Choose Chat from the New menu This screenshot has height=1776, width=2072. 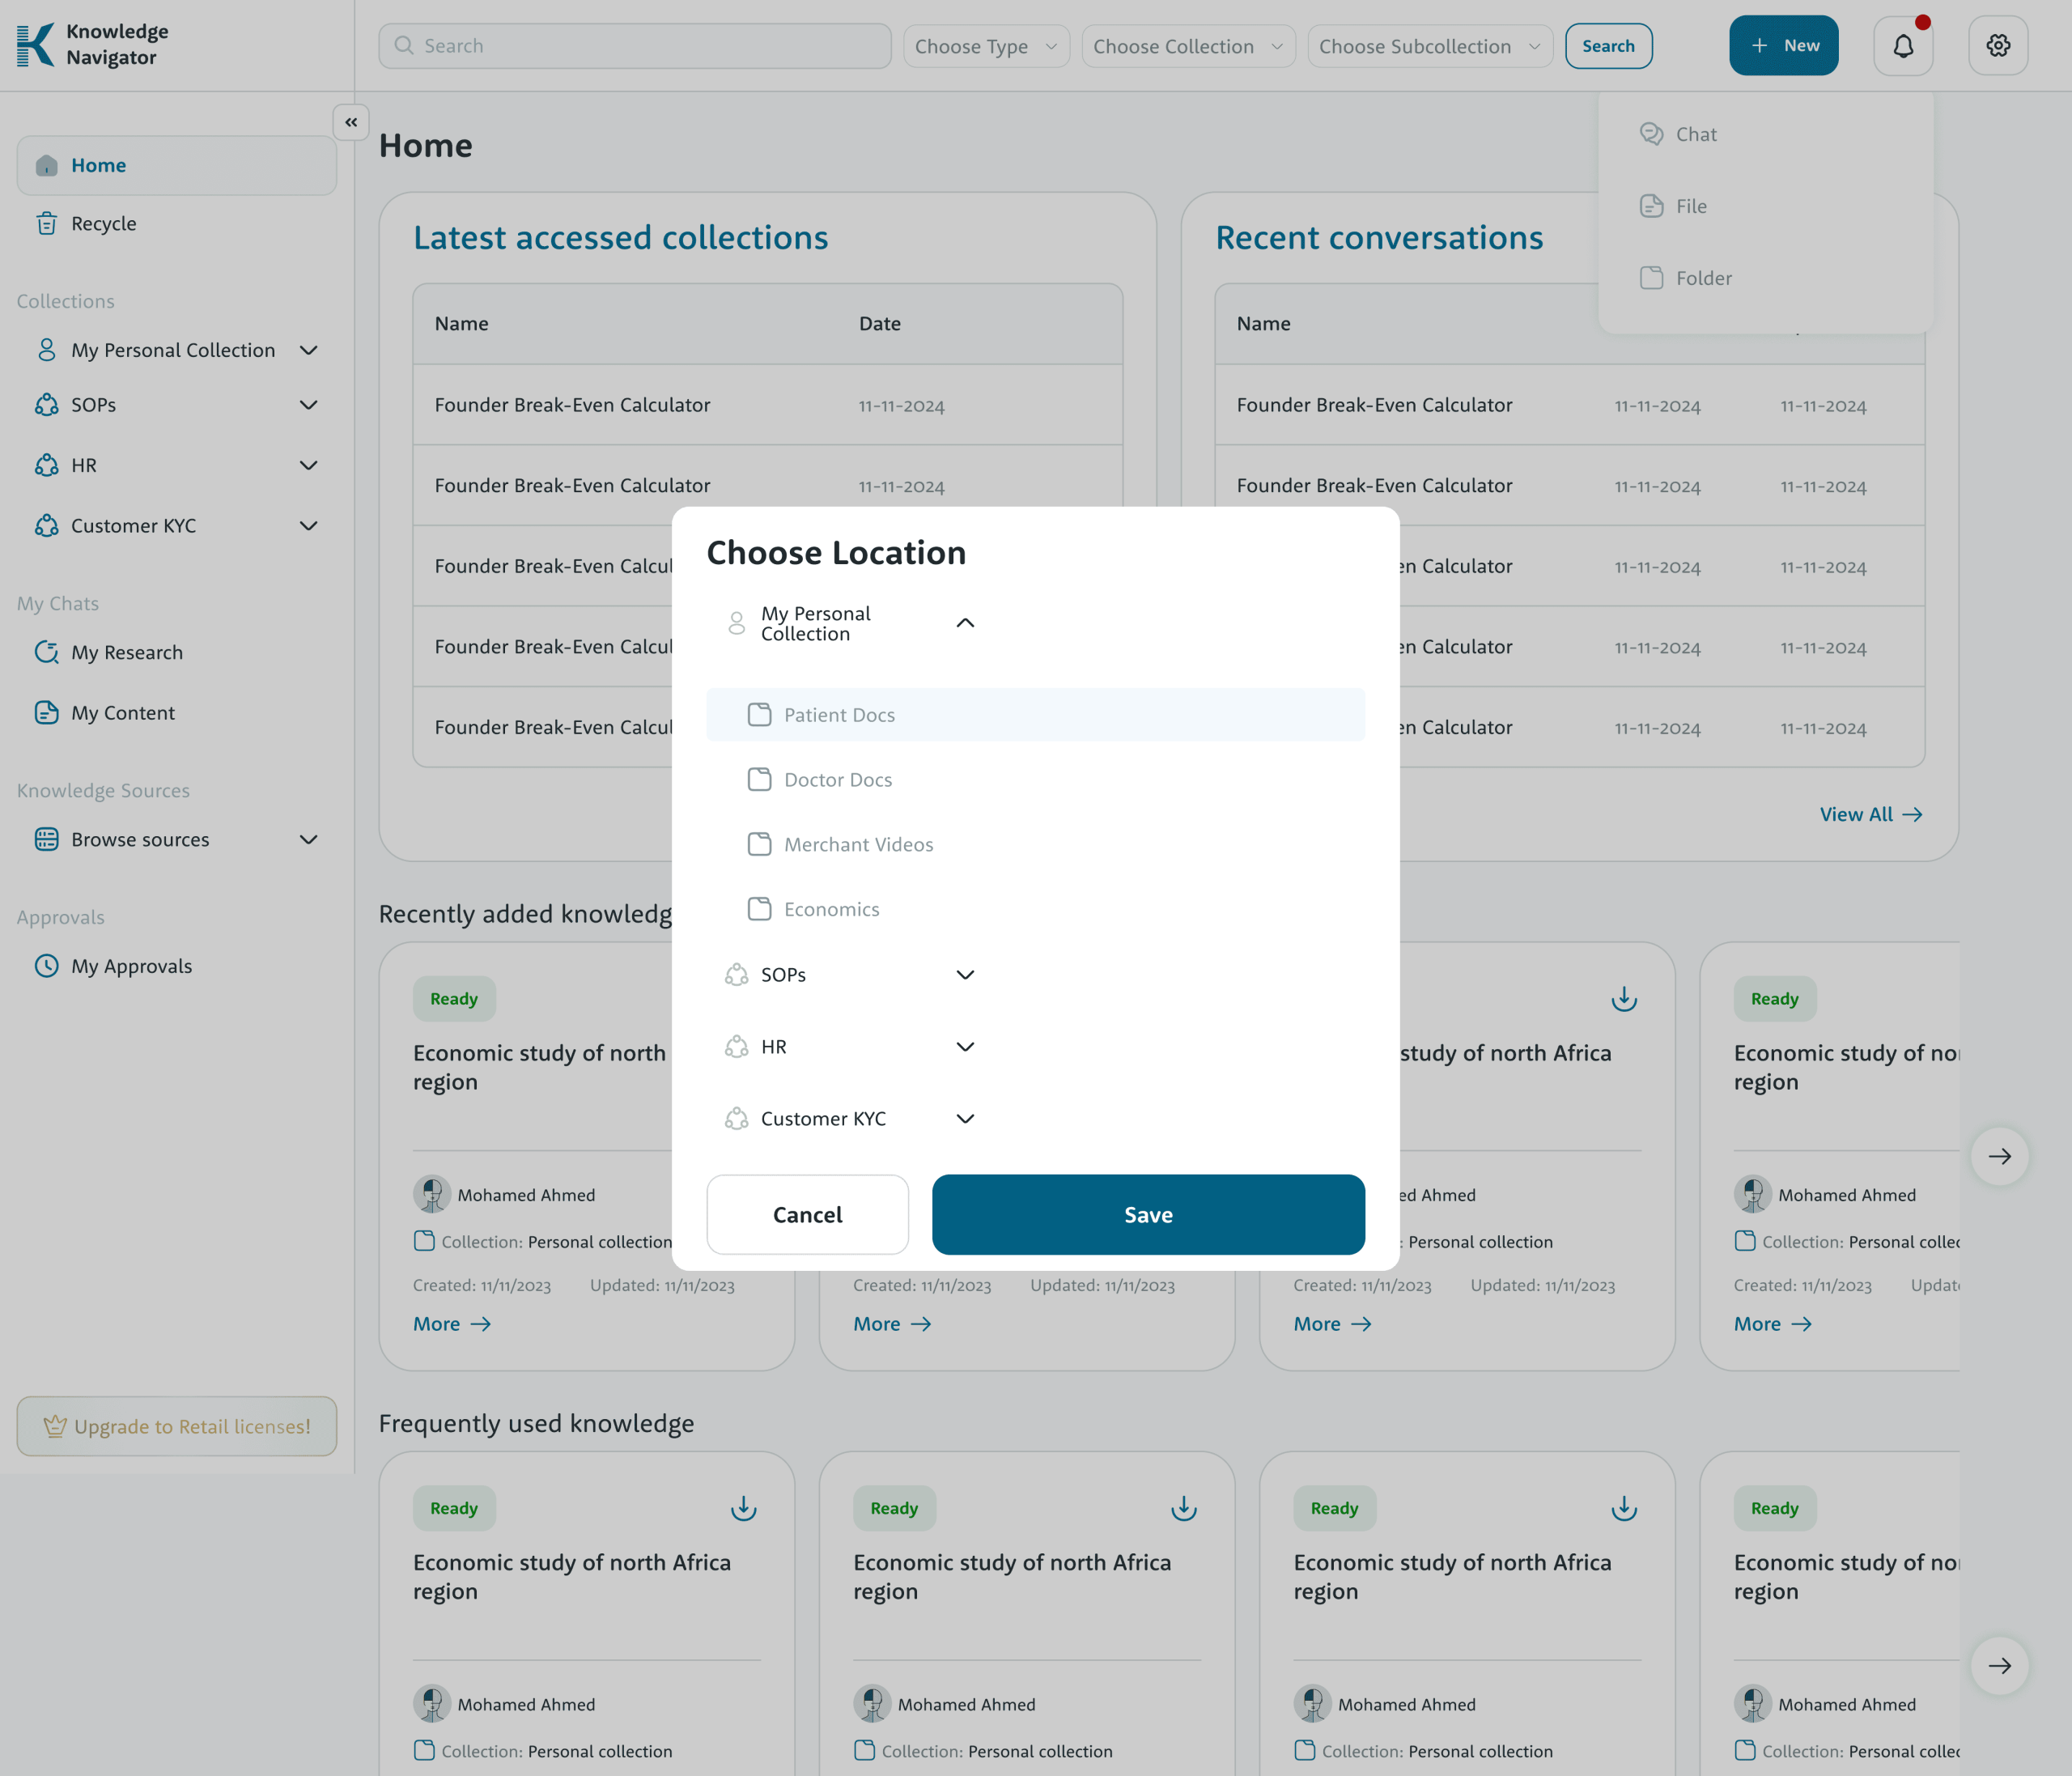click(1695, 134)
